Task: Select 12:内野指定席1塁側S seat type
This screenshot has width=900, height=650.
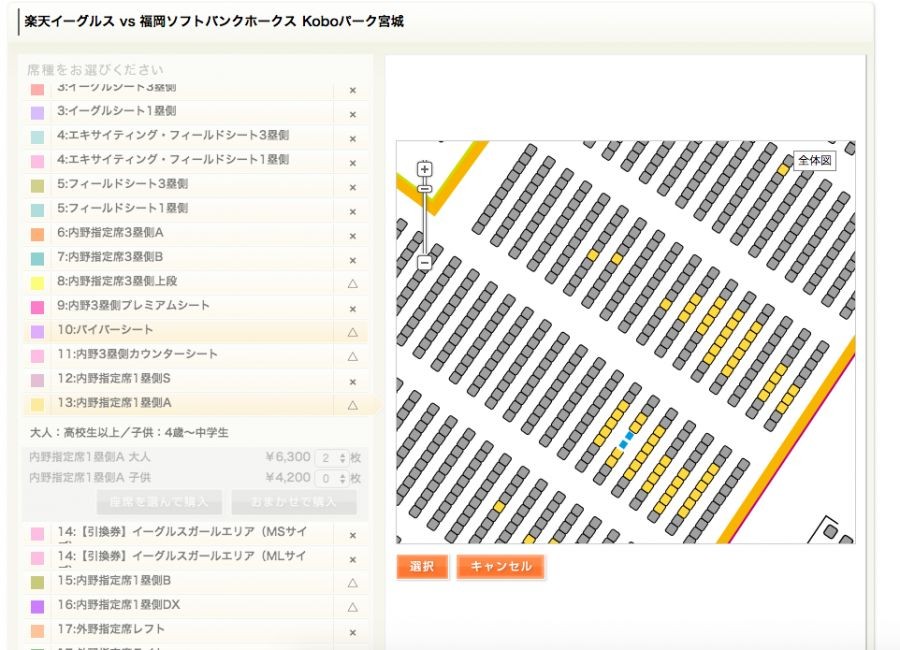Action: tap(196, 379)
